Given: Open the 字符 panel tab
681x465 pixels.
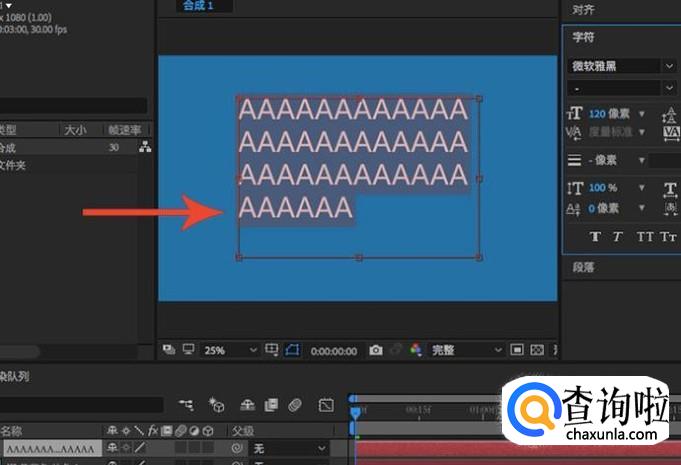Looking at the screenshot, I should [583, 37].
